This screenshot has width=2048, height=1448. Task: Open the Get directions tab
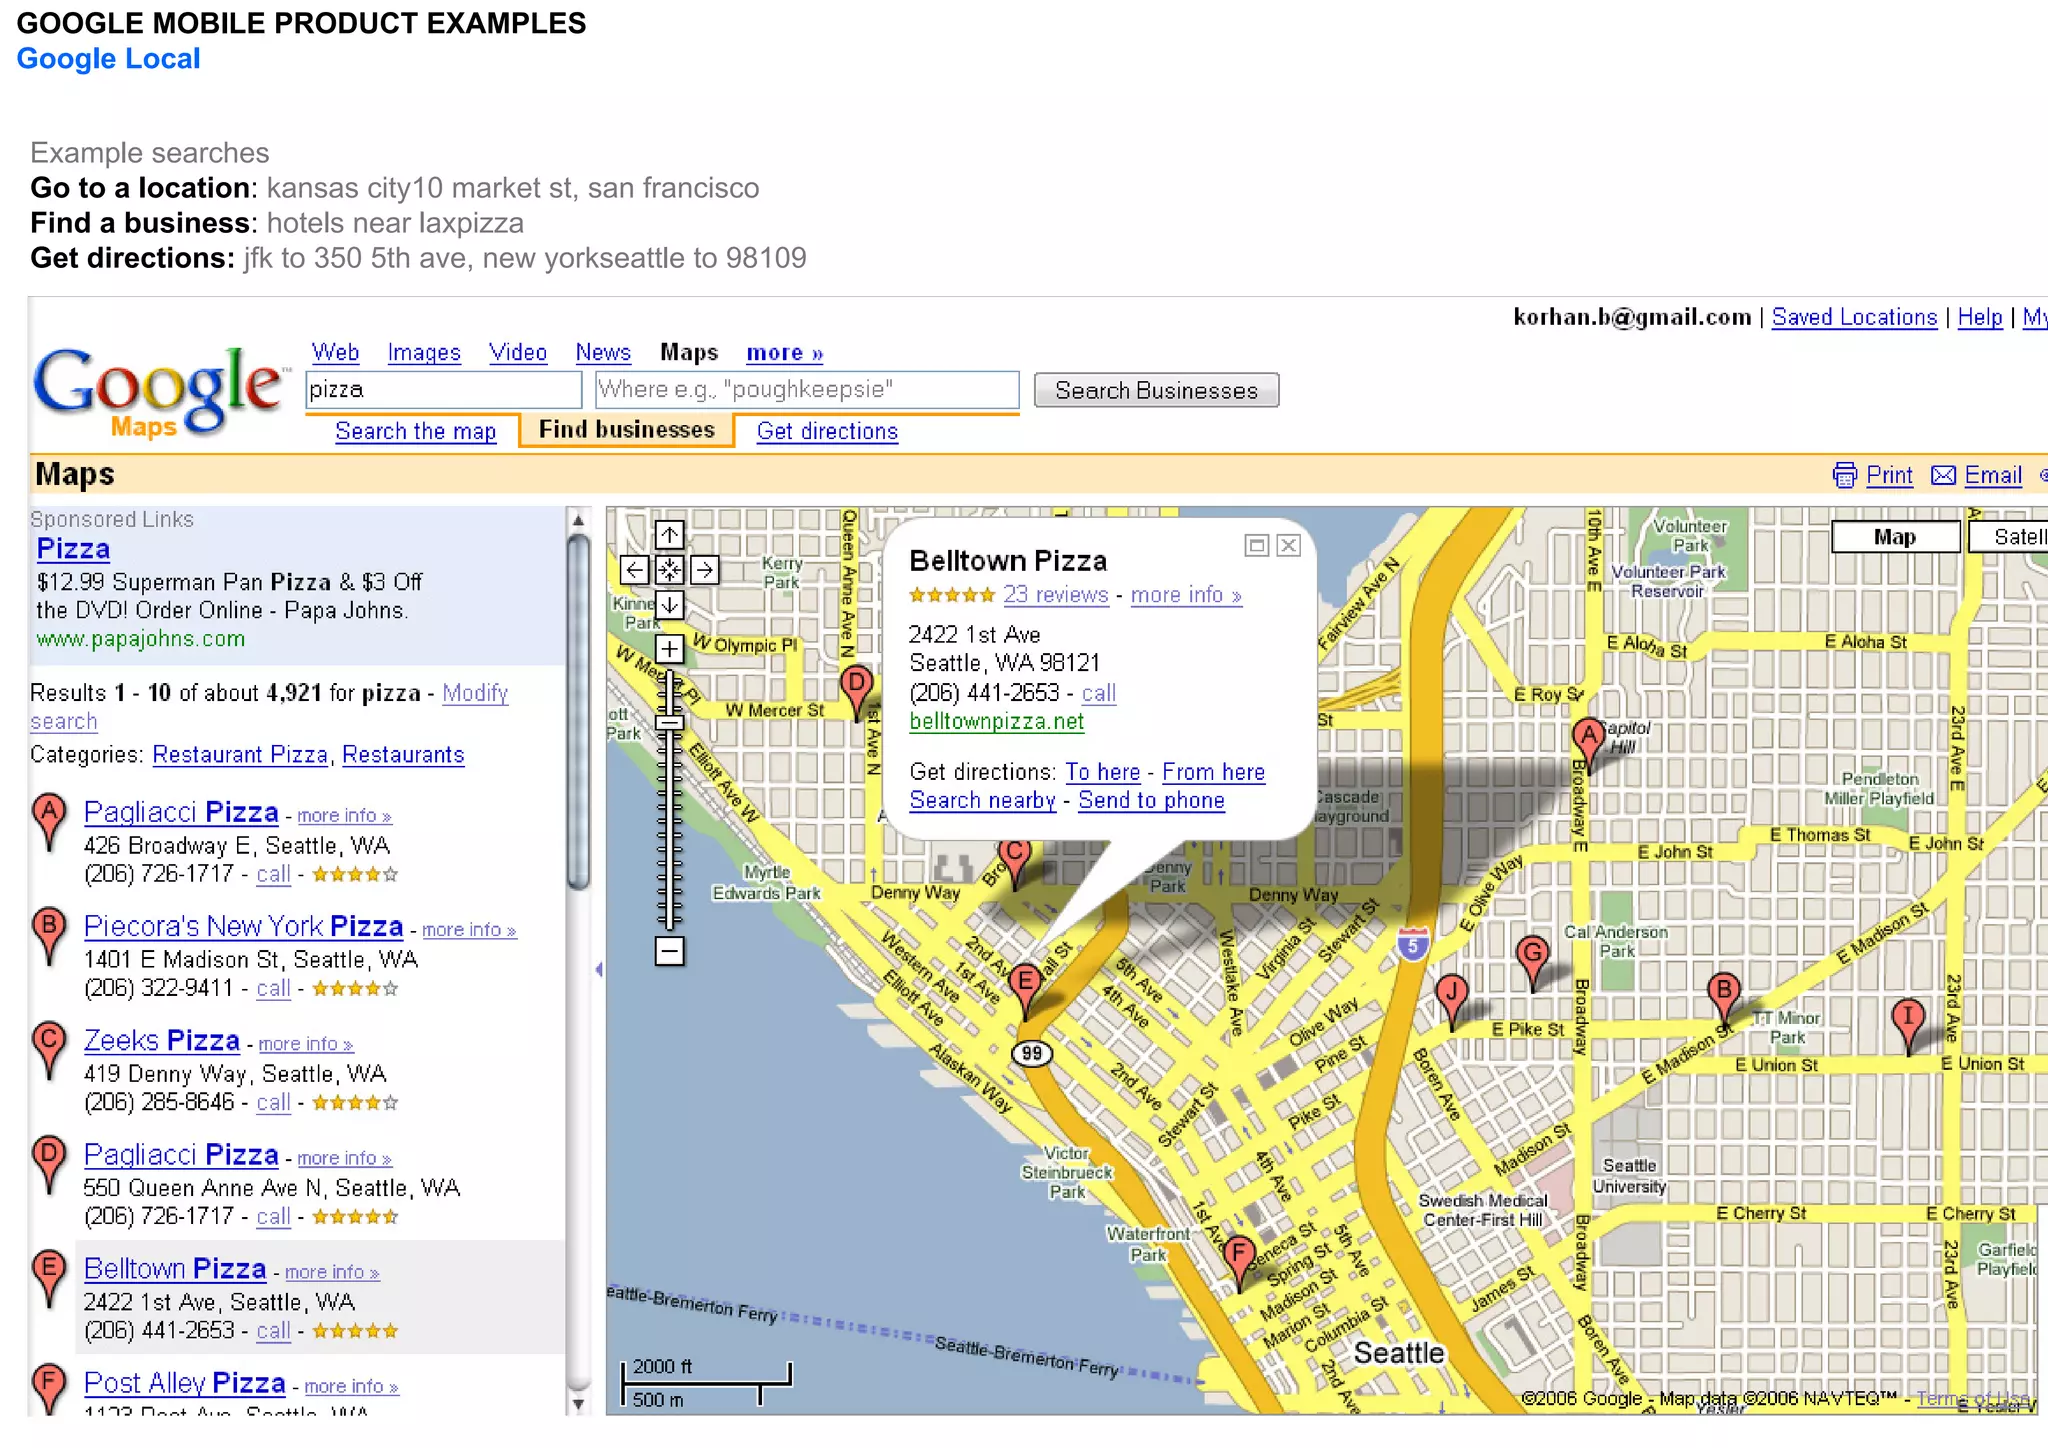point(827,431)
